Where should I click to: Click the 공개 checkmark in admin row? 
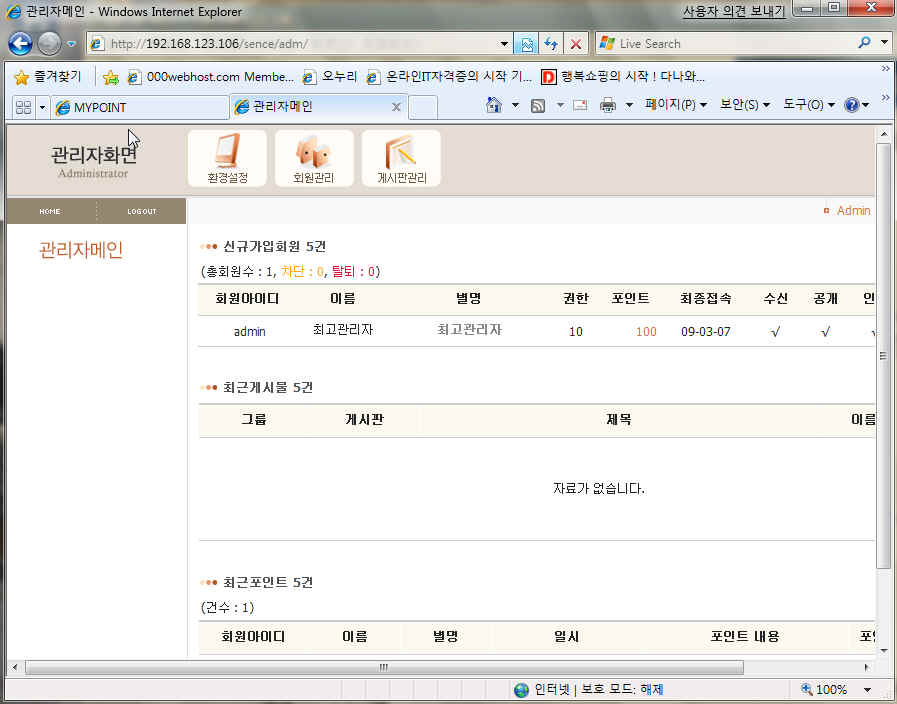tap(825, 332)
